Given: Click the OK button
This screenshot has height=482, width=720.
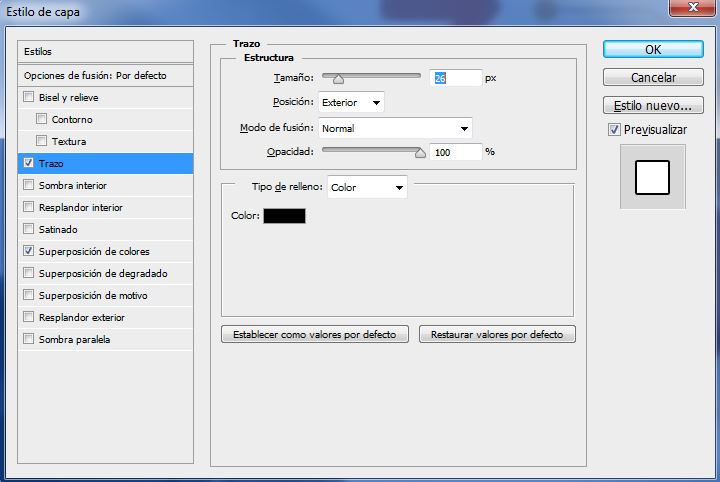Looking at the screenshot, I should click(x=653, y=49).
